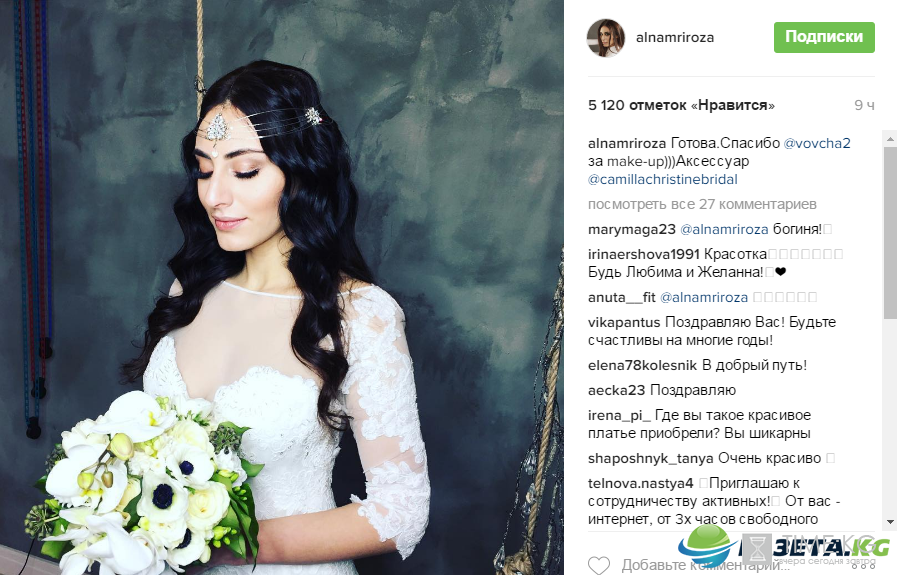The width and height of the screenshot is (897, 575).
Task: Open the elena78kolesnik commenter profile
Action: [x=642, y=365]
